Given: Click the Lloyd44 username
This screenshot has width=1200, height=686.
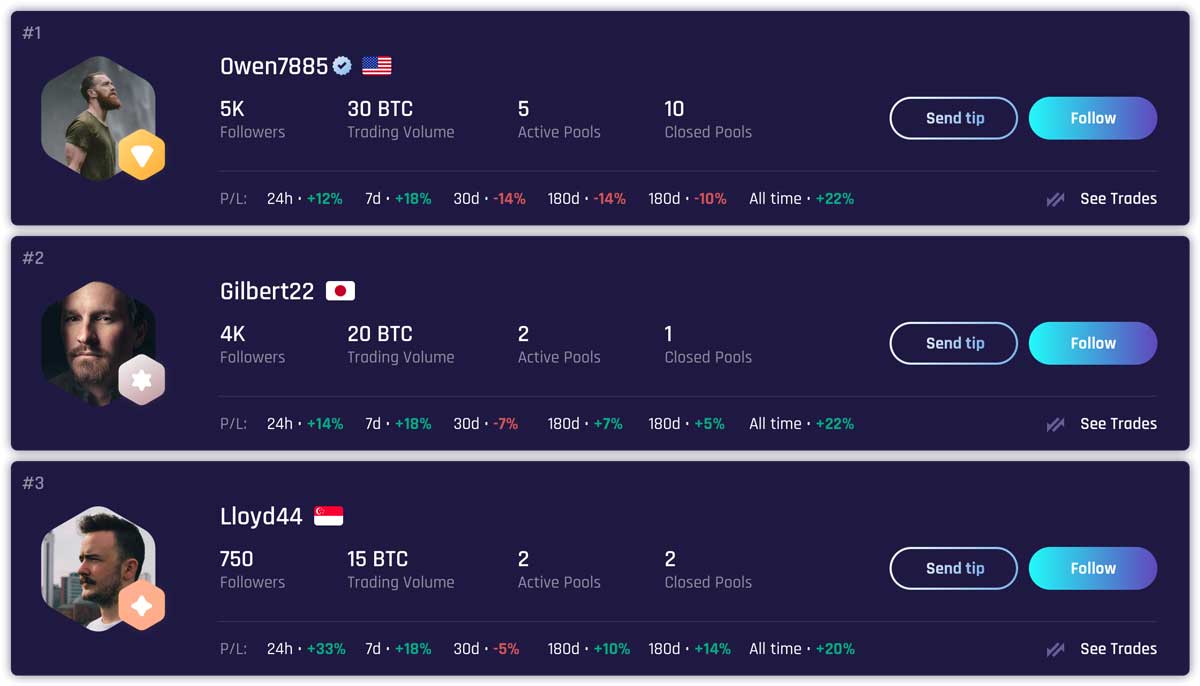Looking at the screenshot, I should click(x=261, y=517).
